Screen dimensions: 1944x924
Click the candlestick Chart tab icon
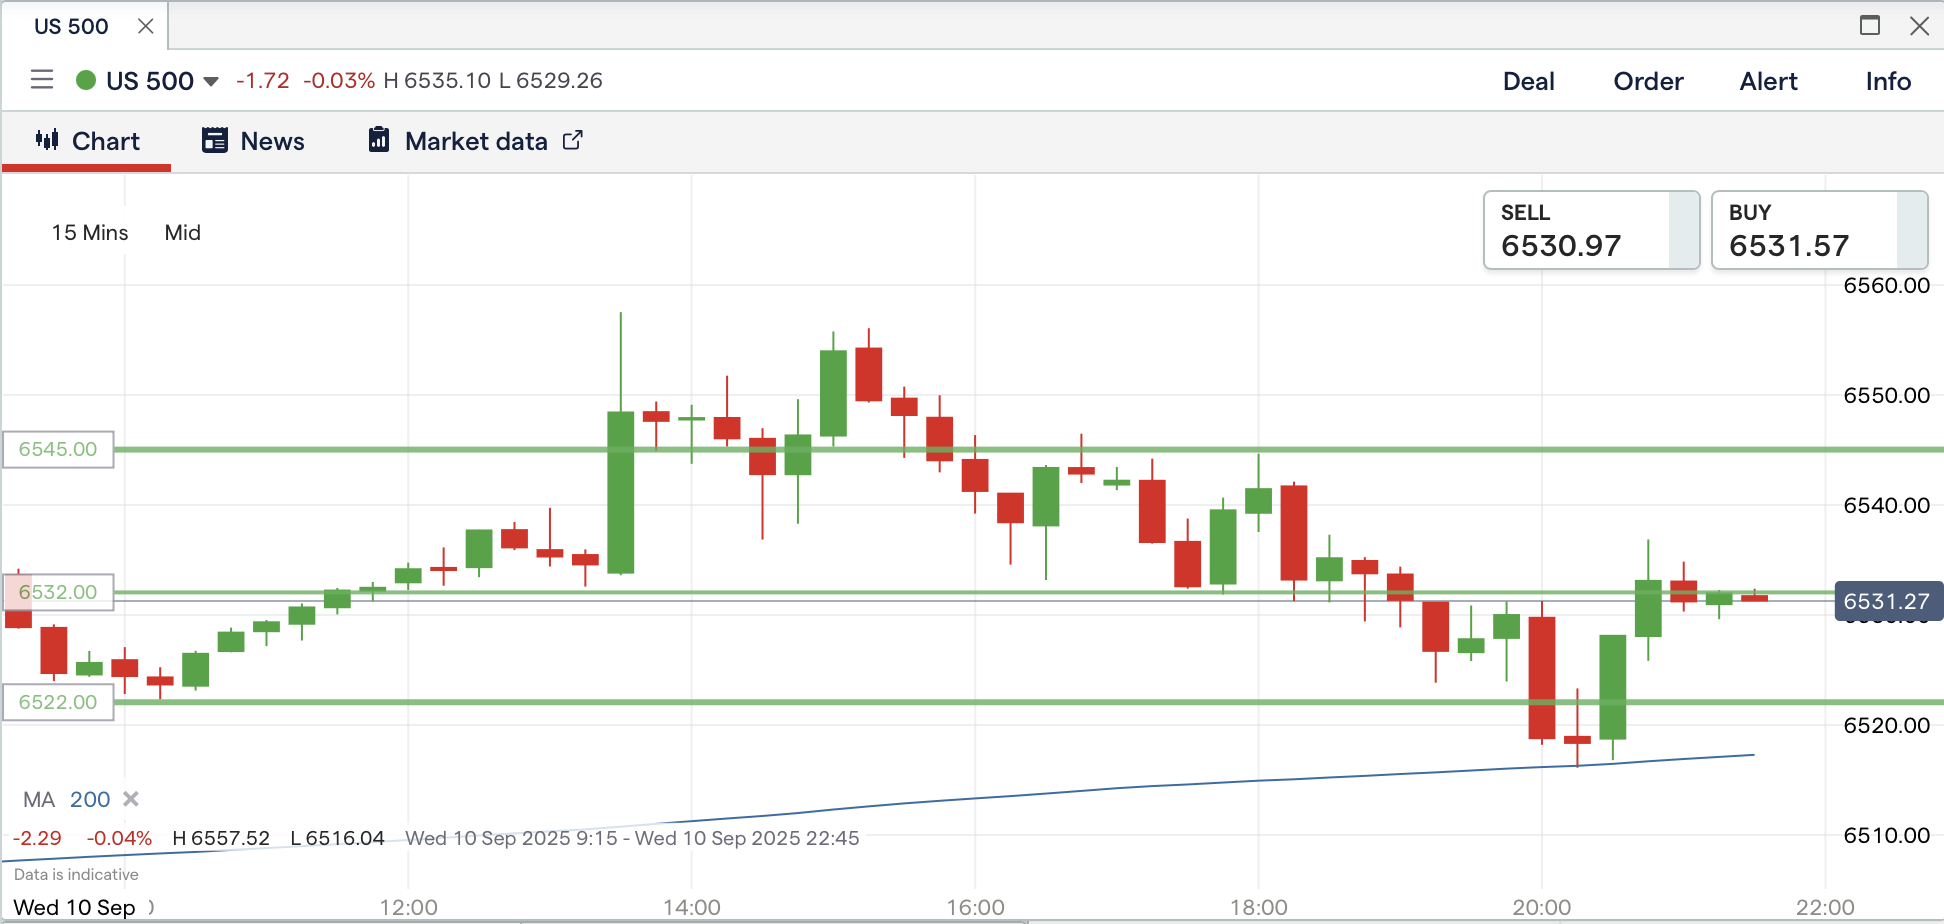[x=47, y=140]
